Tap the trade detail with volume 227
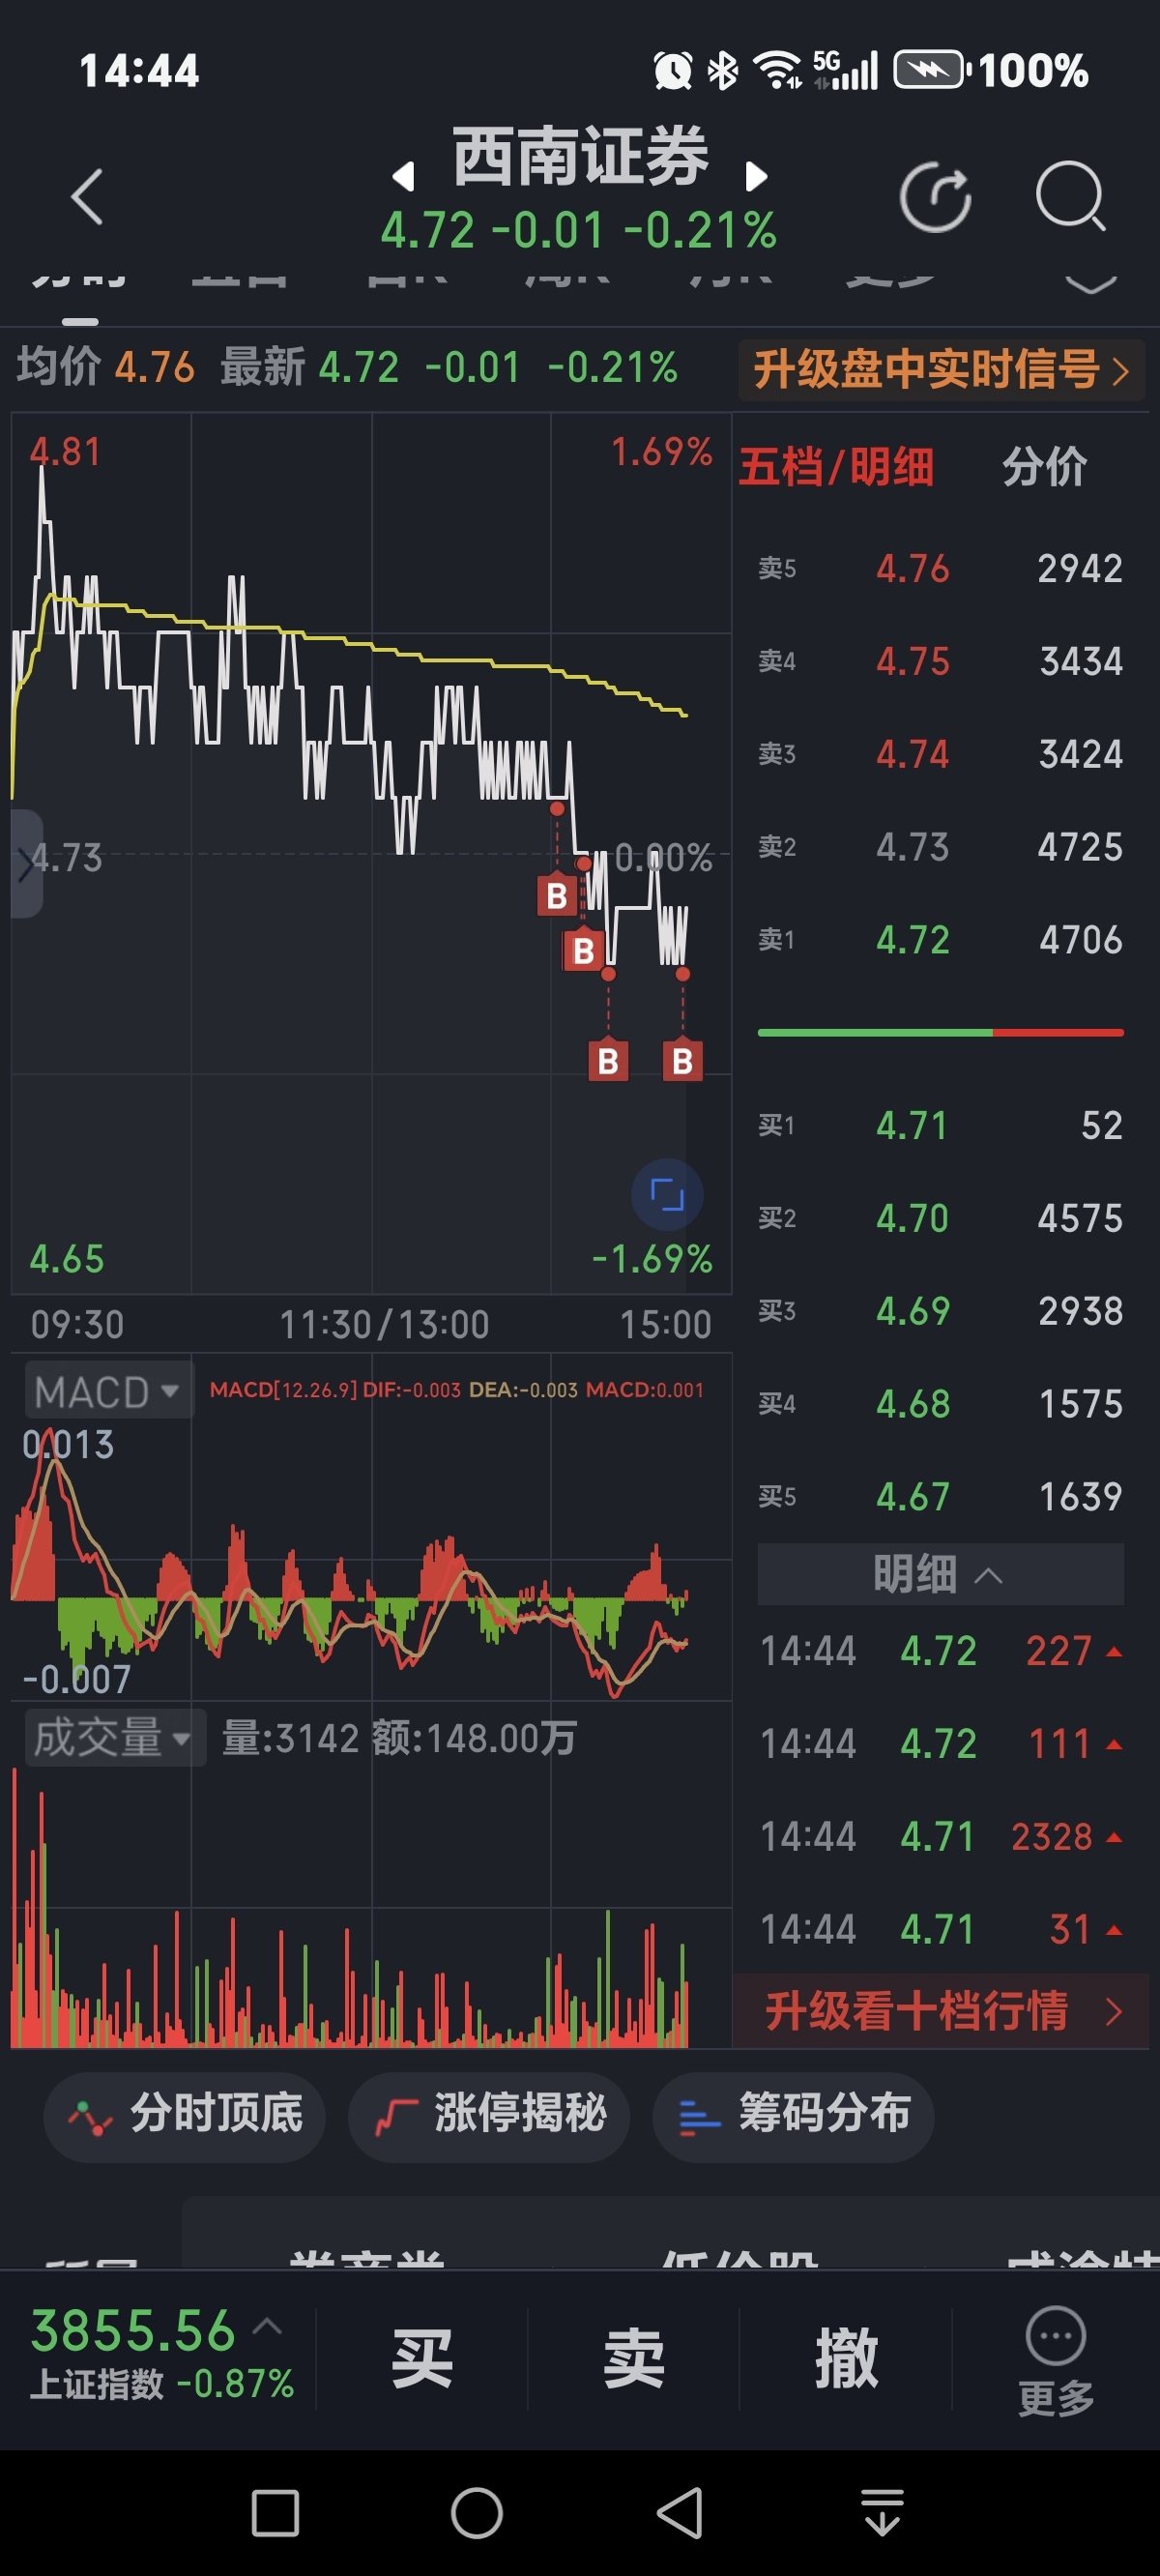Screen dimensions: 1160x2576 [941, 1651]
